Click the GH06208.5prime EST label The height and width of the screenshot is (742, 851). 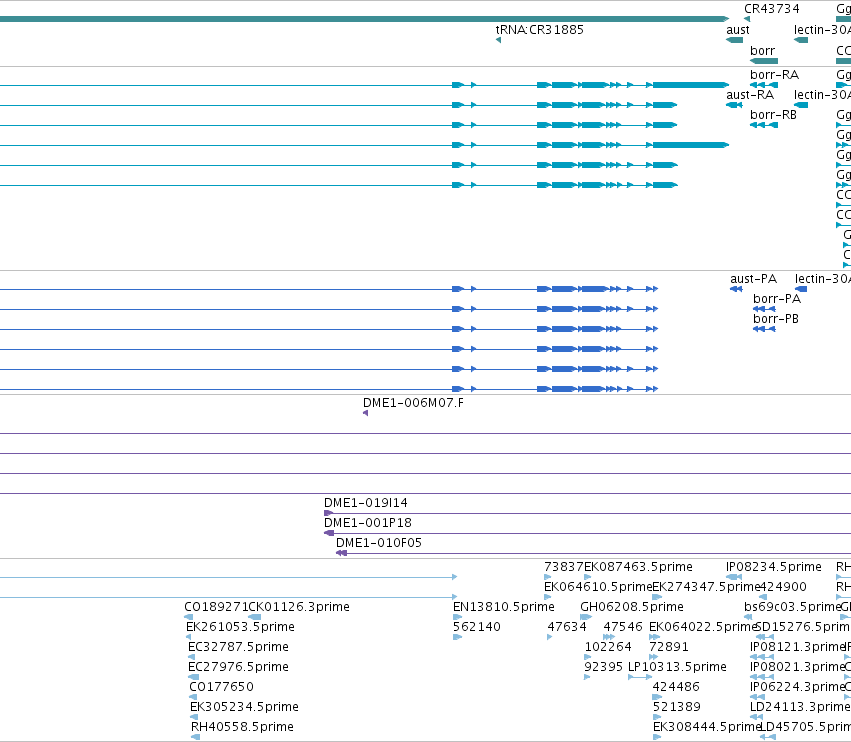632,606
